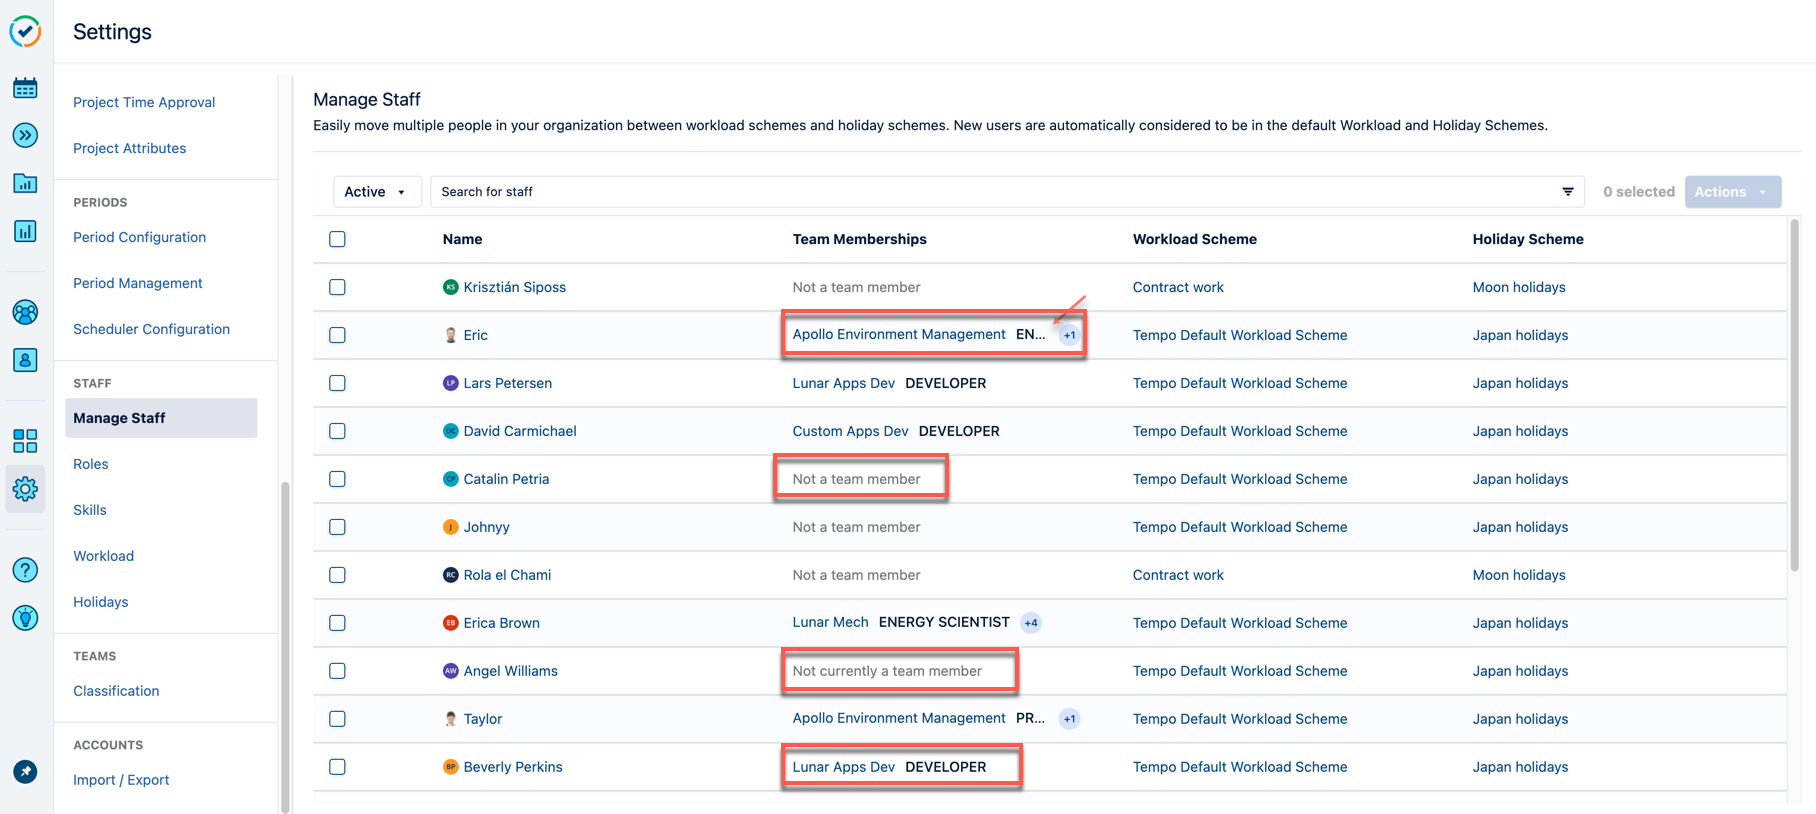Open Import / Export settings
Screen dimensions: 1816x814
pos(121,780)
